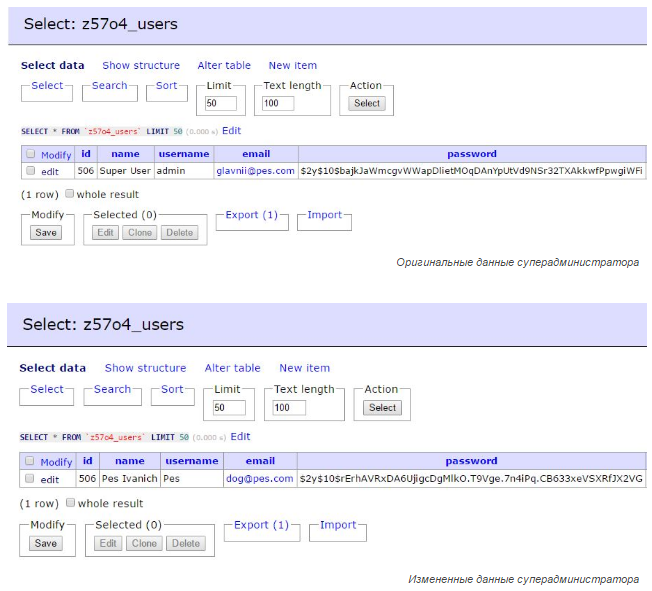Screen dimensions: 652x591
Task: Sort bottom table by username column
Action: tap(192, 461)
